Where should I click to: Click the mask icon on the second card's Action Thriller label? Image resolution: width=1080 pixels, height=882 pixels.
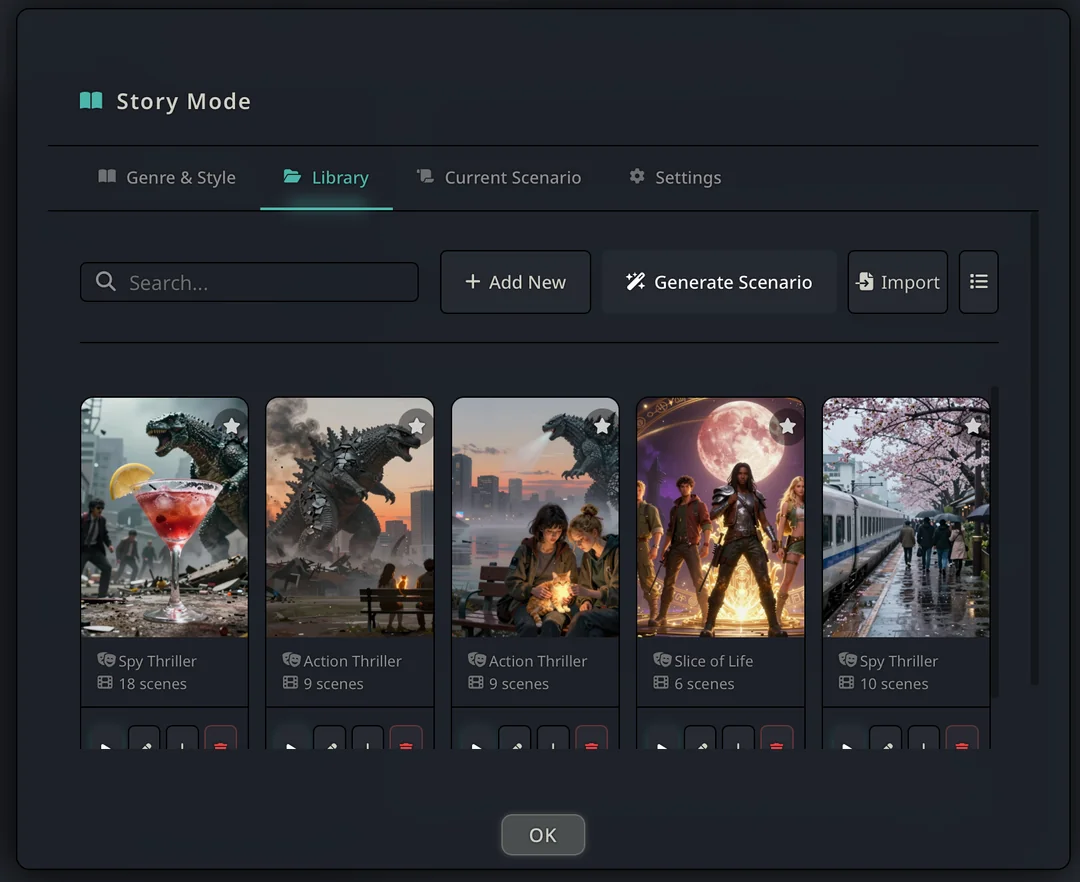click(291, 660)
